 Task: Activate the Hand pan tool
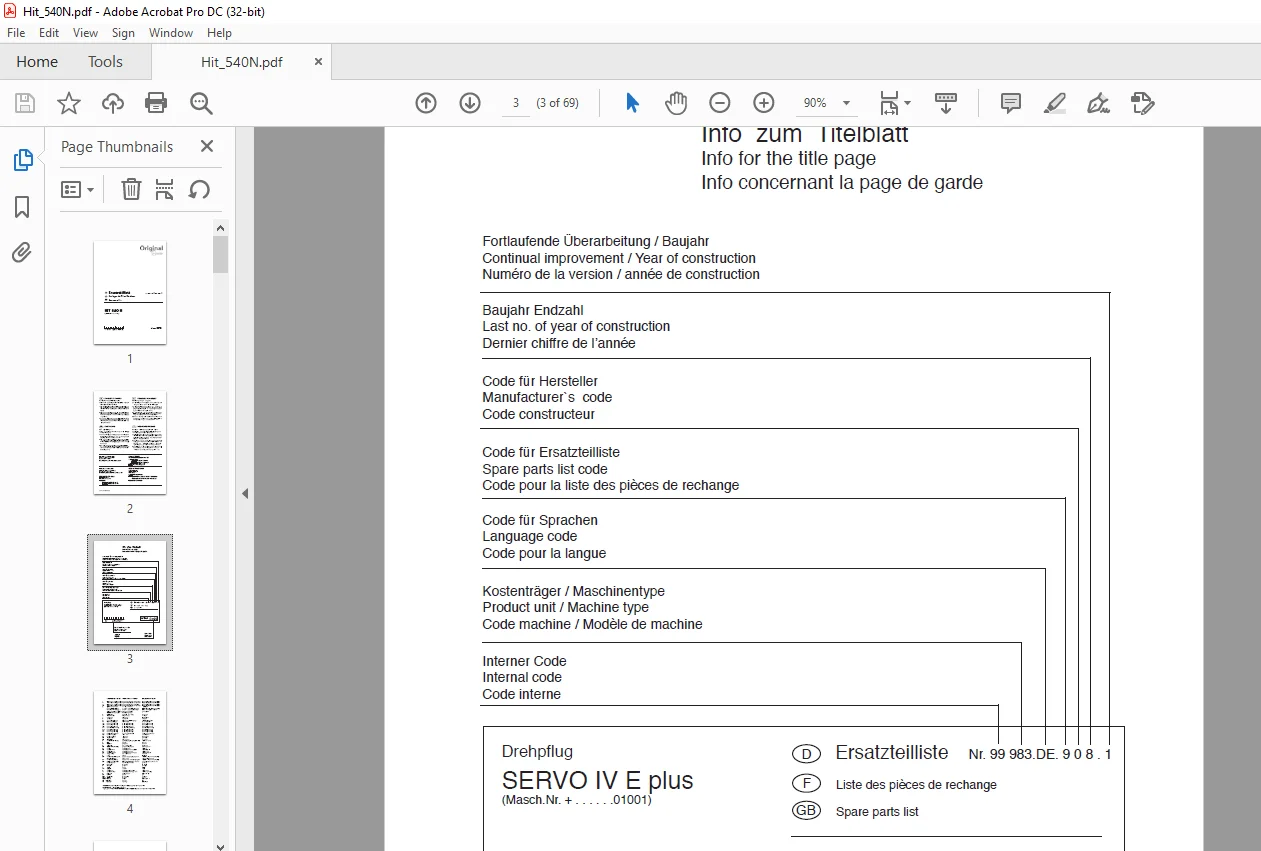click(677, 103)
